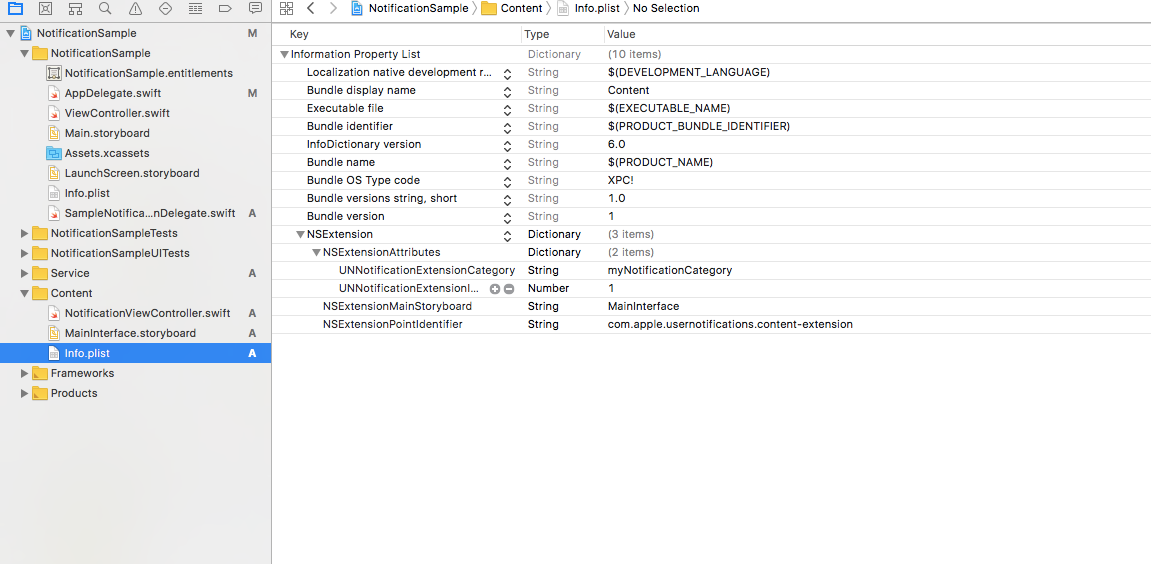
Task: Select the NSExtensionMainStoryboard key
Action: click(397, 306)
